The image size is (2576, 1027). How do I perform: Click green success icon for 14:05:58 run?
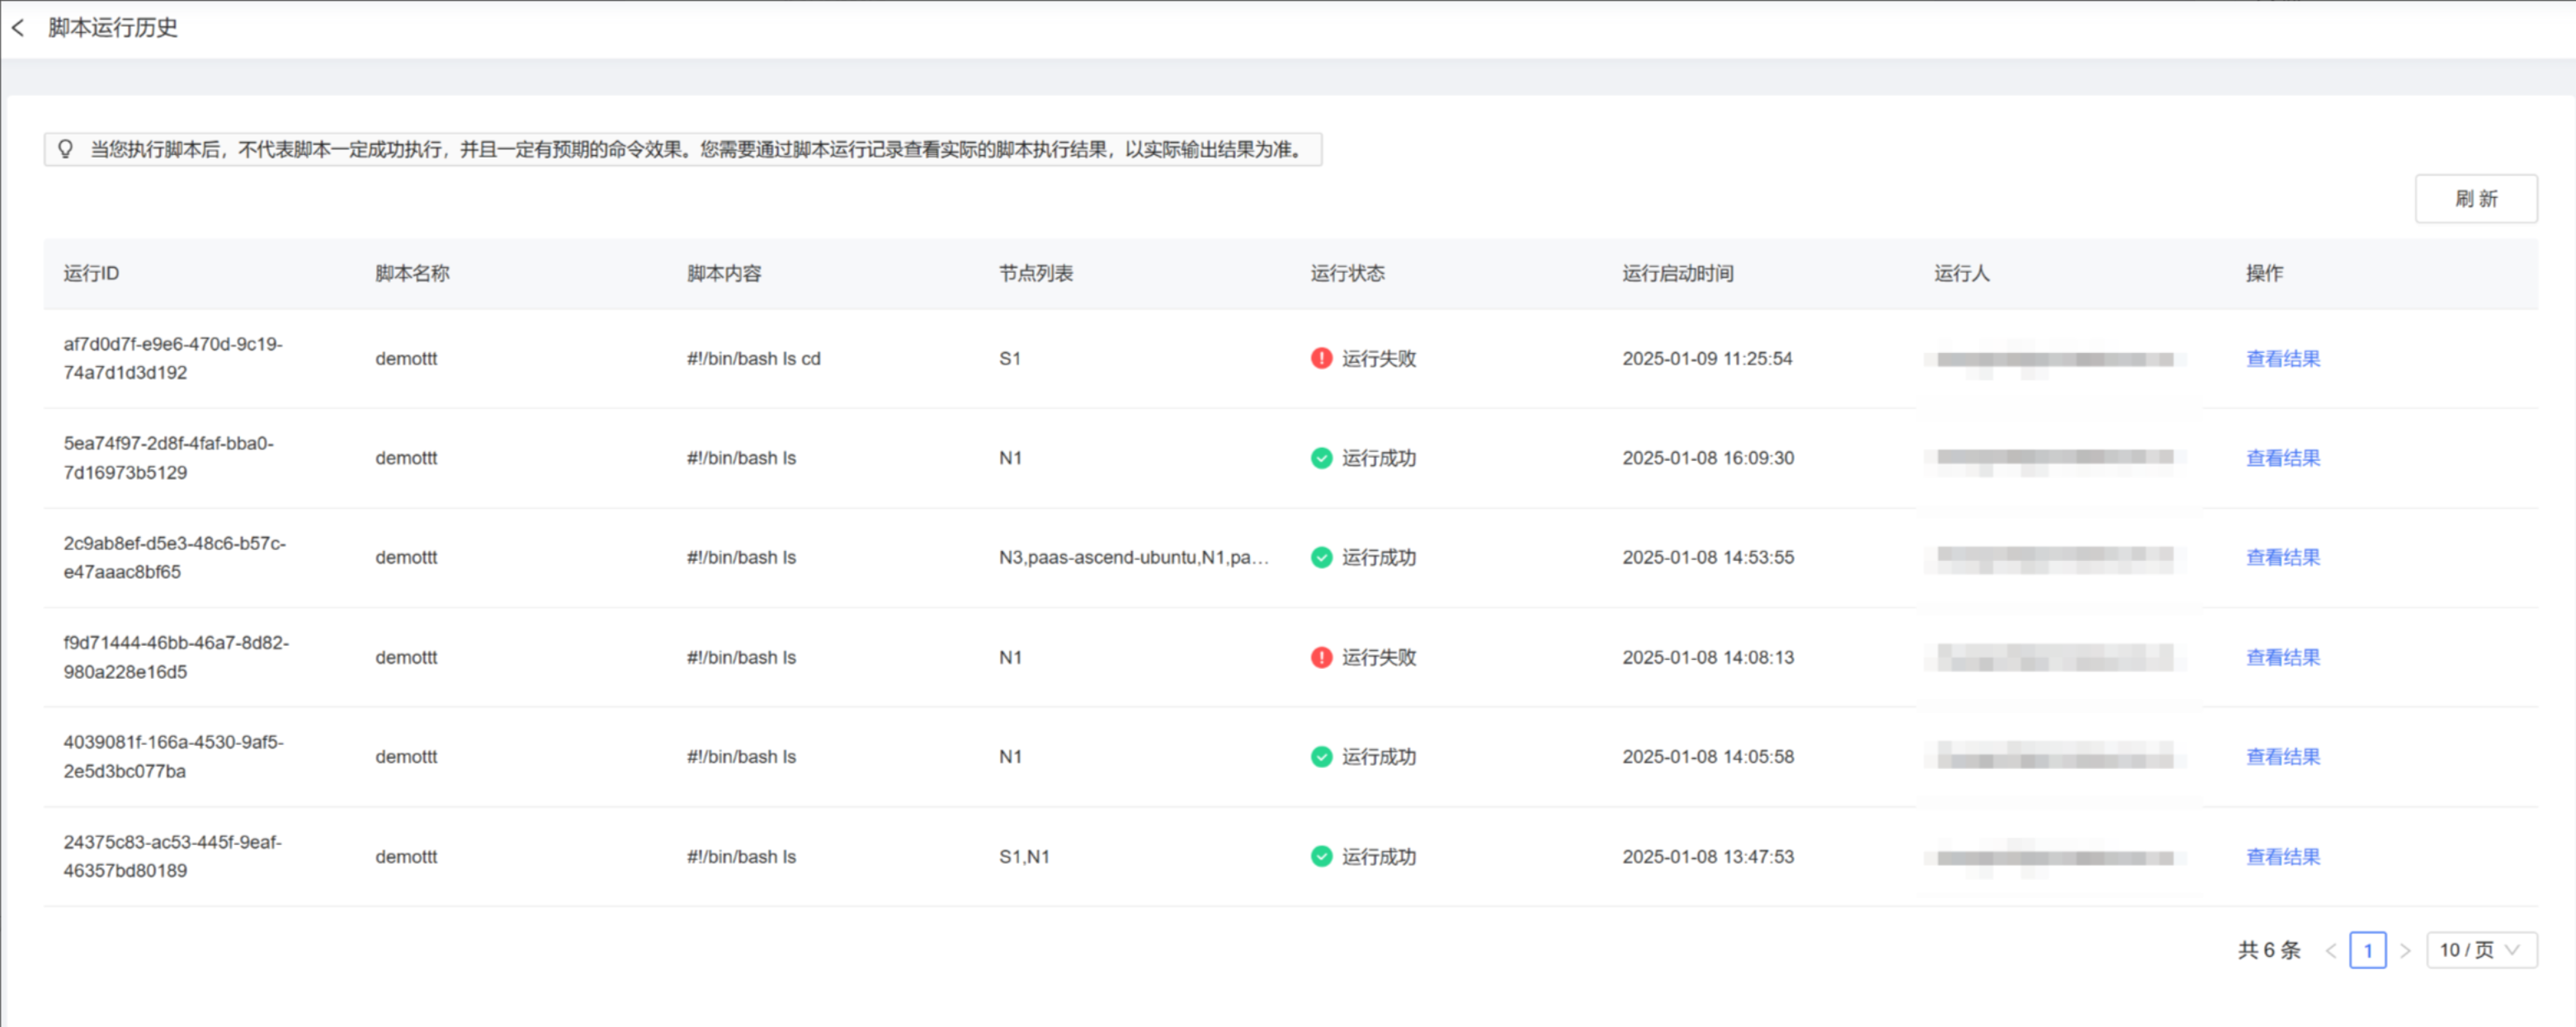coord(1321,757)
